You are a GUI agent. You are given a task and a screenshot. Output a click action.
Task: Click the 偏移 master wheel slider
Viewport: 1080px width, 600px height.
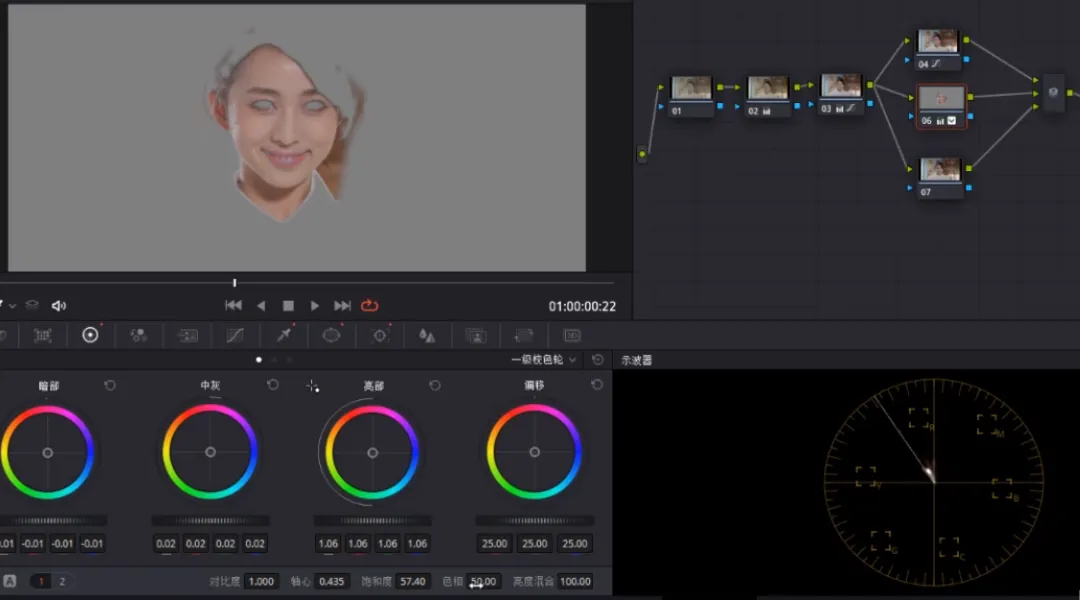534,521
